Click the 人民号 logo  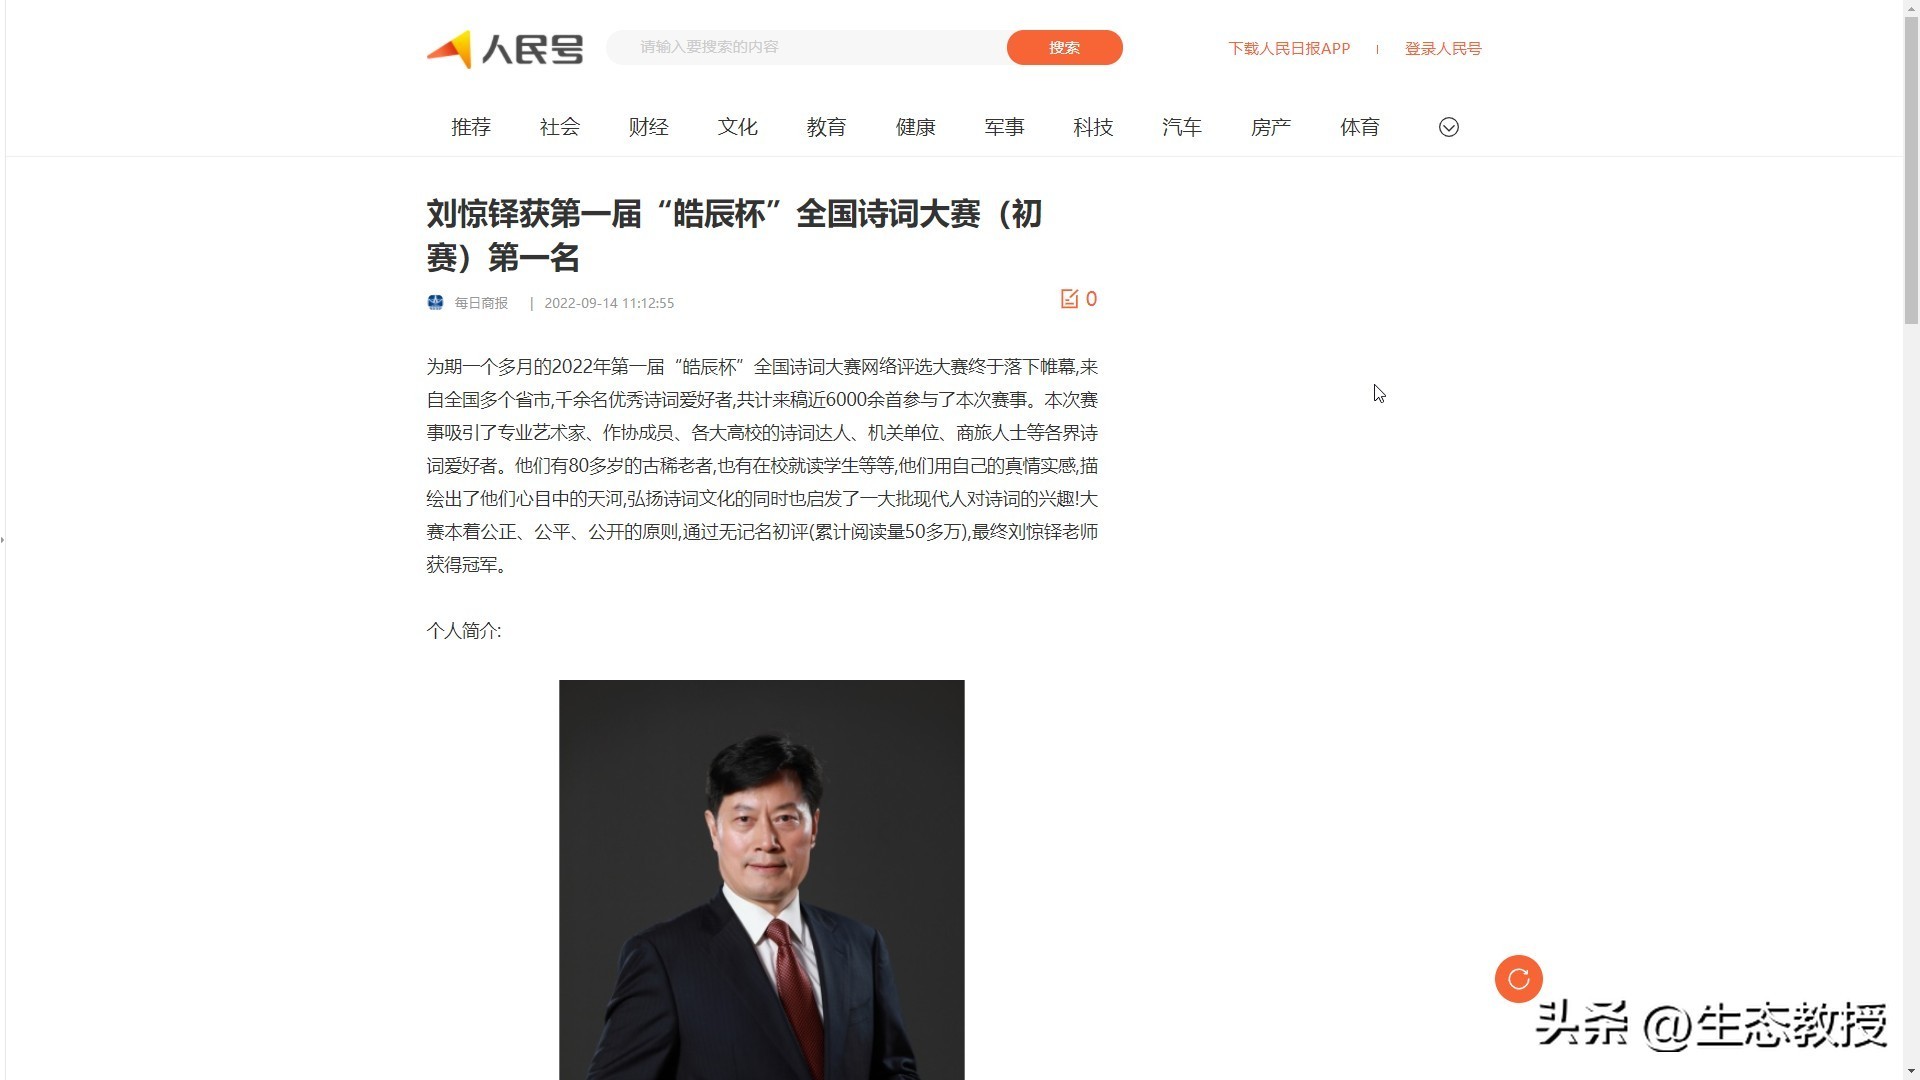pyautogui.click(x=505, y=49)
